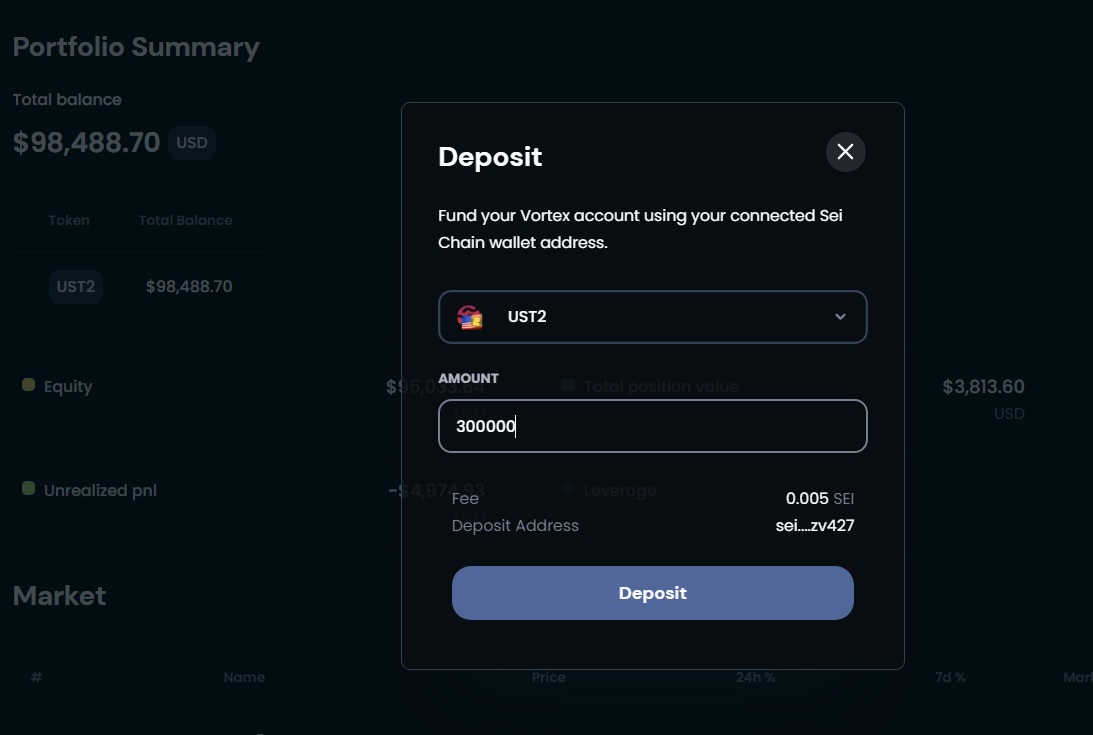The image size is (1093, 735).
Task: Sort the portfolio by Token column header
Action: pos(69,220)
